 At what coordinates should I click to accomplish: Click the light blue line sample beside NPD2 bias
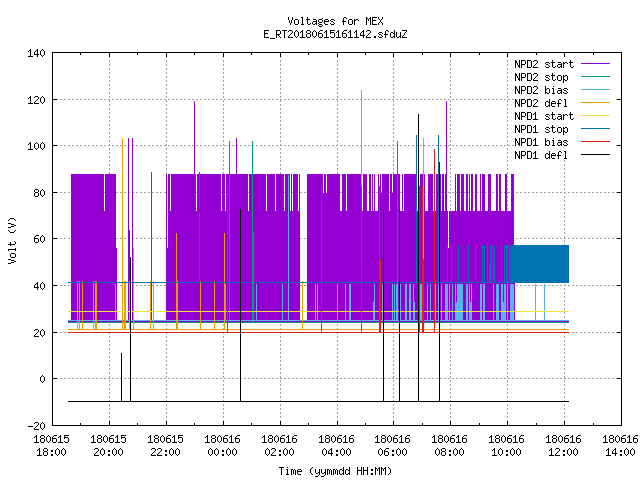[x=596, y=90]
